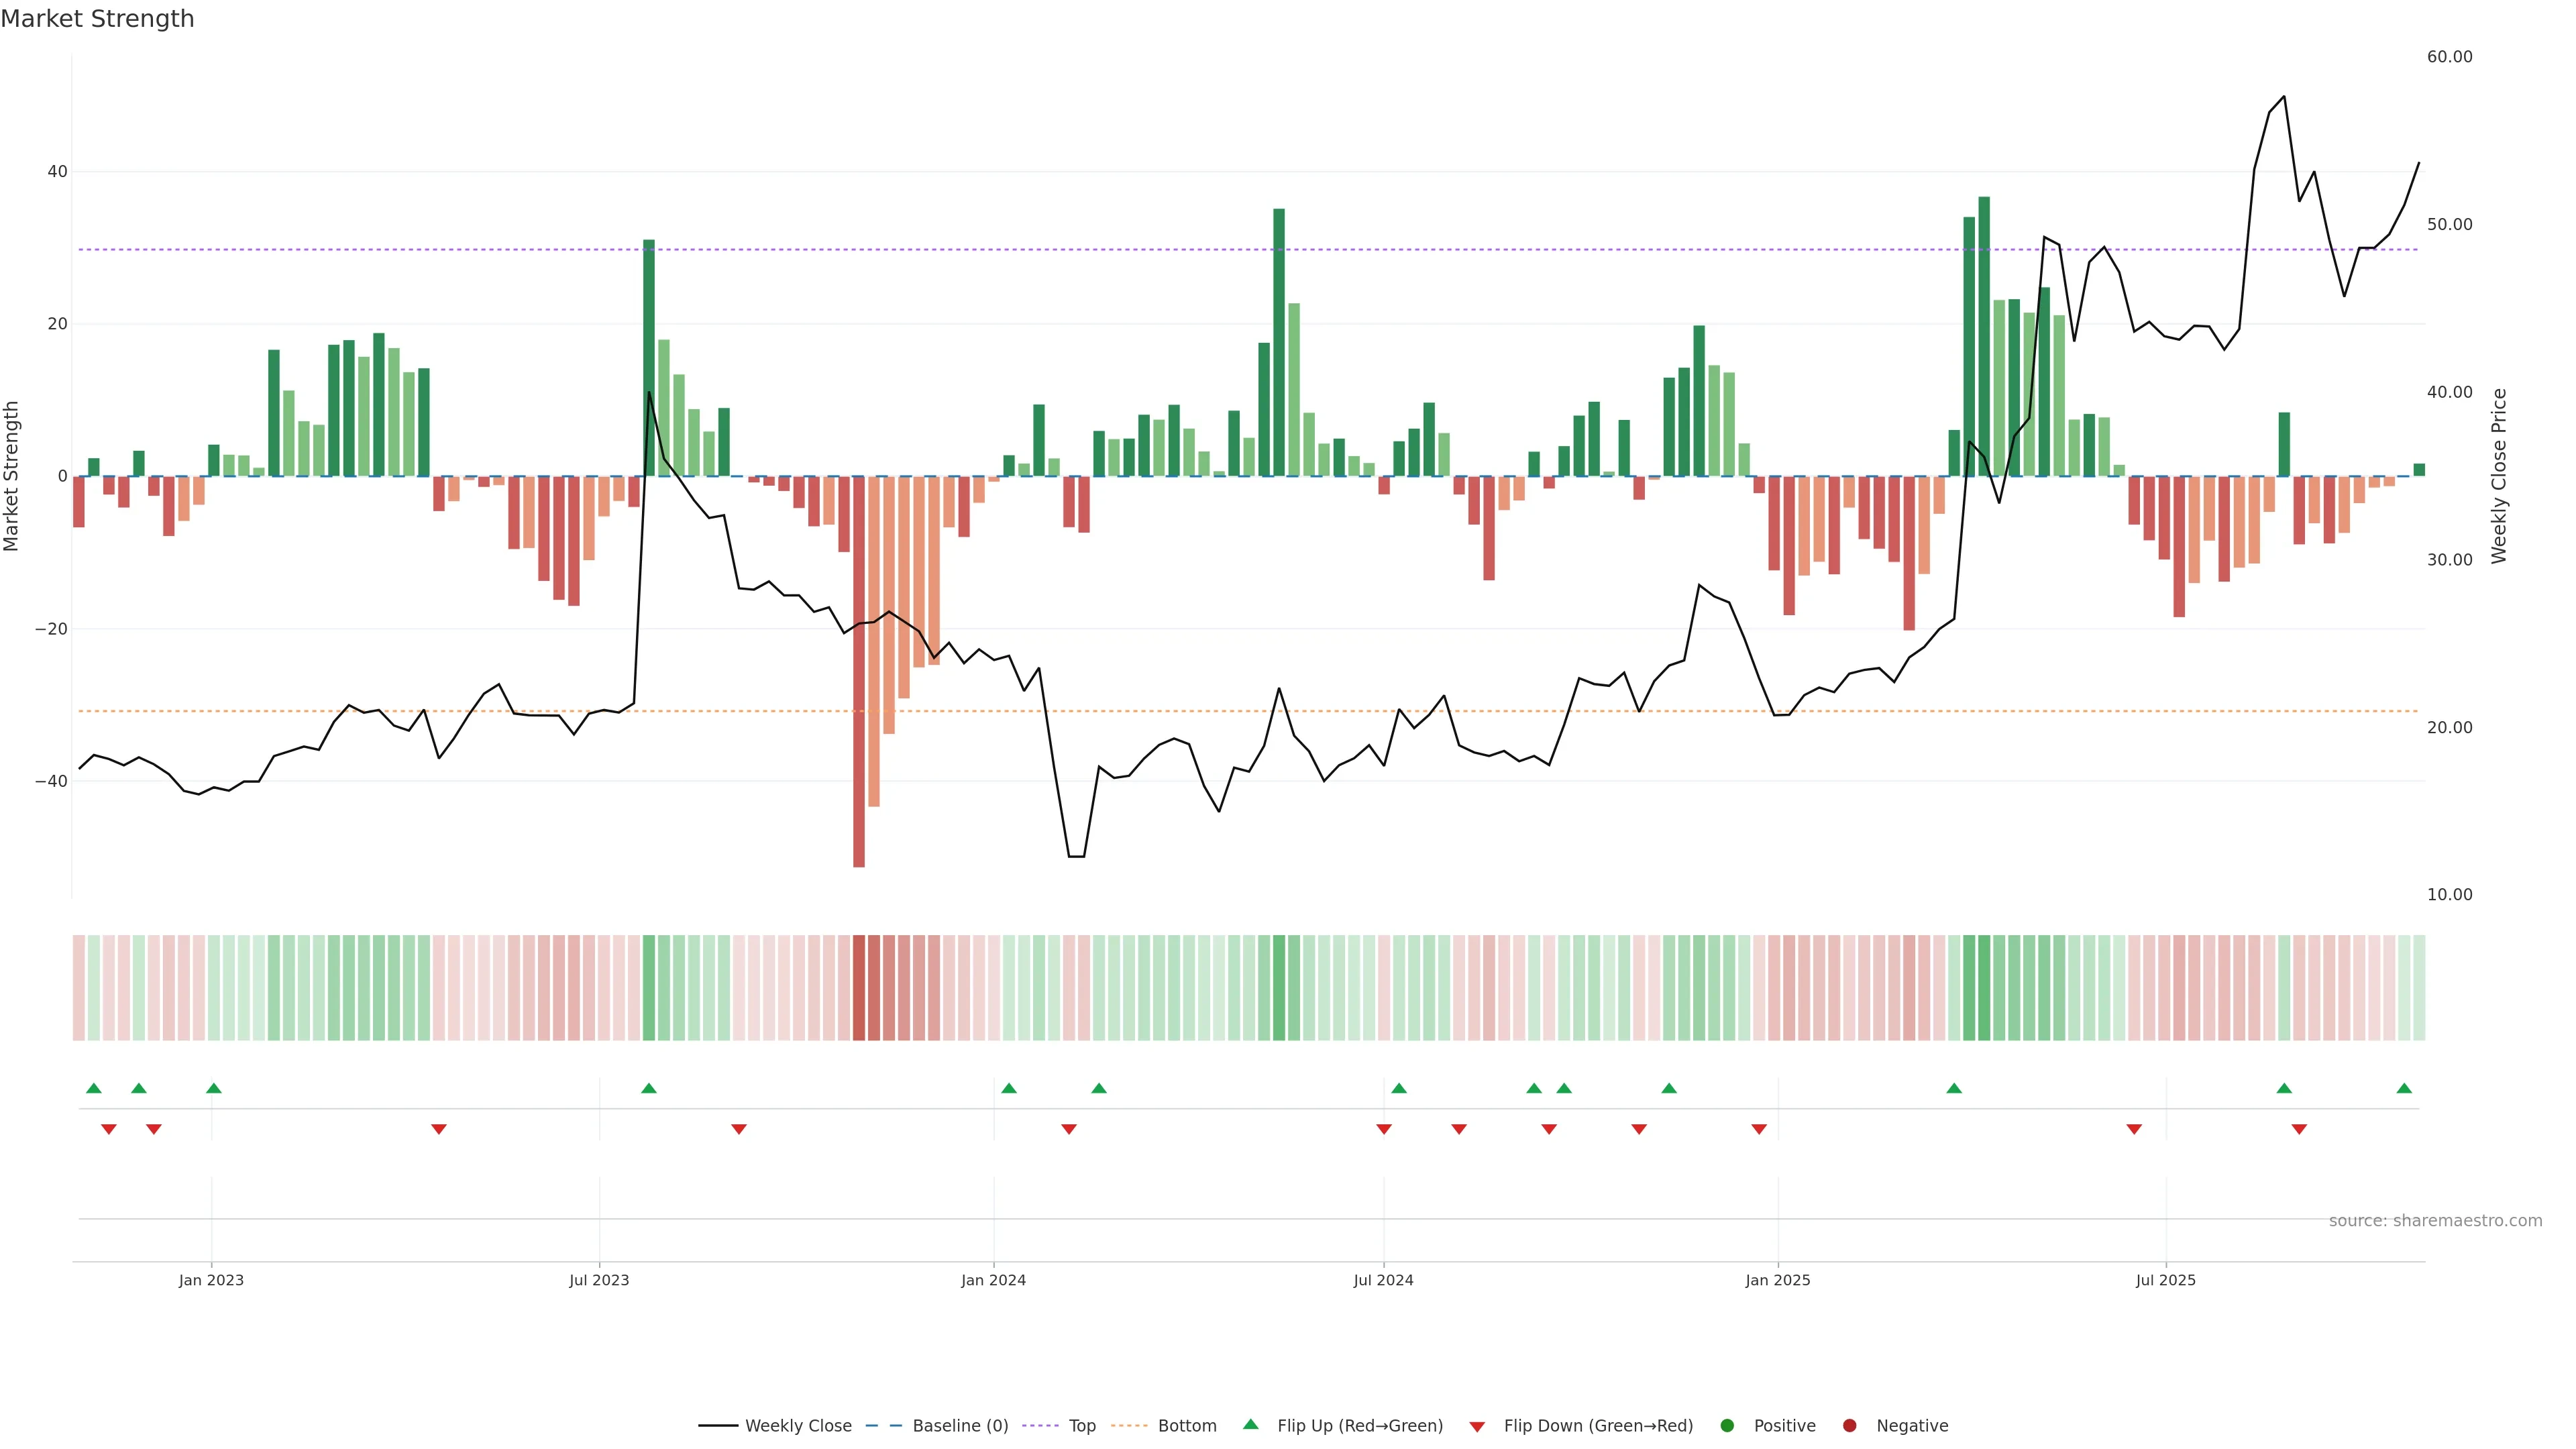This screenshot has height=1449, width=2576.
Task: Click the darkest red heatmap strip cell
Action: (859, 988)
